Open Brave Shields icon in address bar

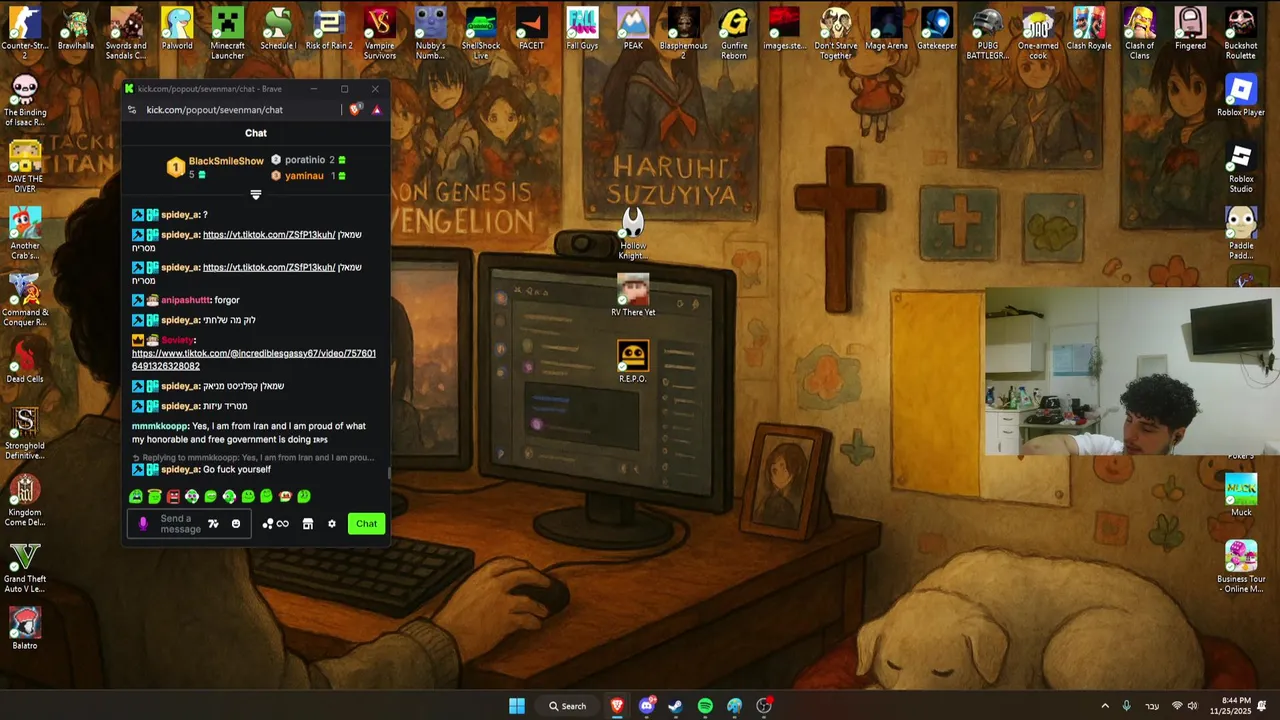(355, 110)
